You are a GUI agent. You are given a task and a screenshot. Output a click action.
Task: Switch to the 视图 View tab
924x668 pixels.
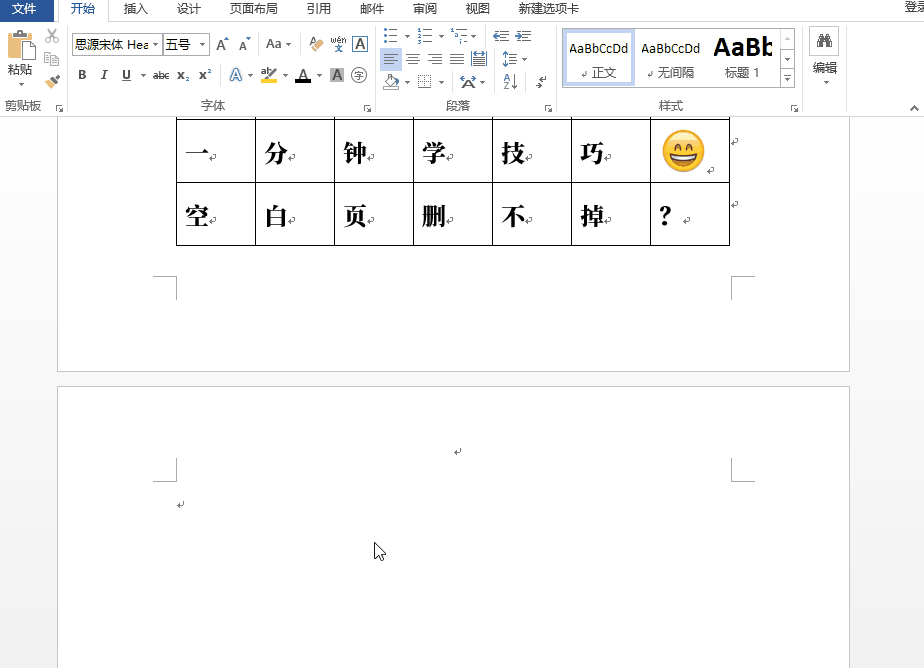pos(477,9)
